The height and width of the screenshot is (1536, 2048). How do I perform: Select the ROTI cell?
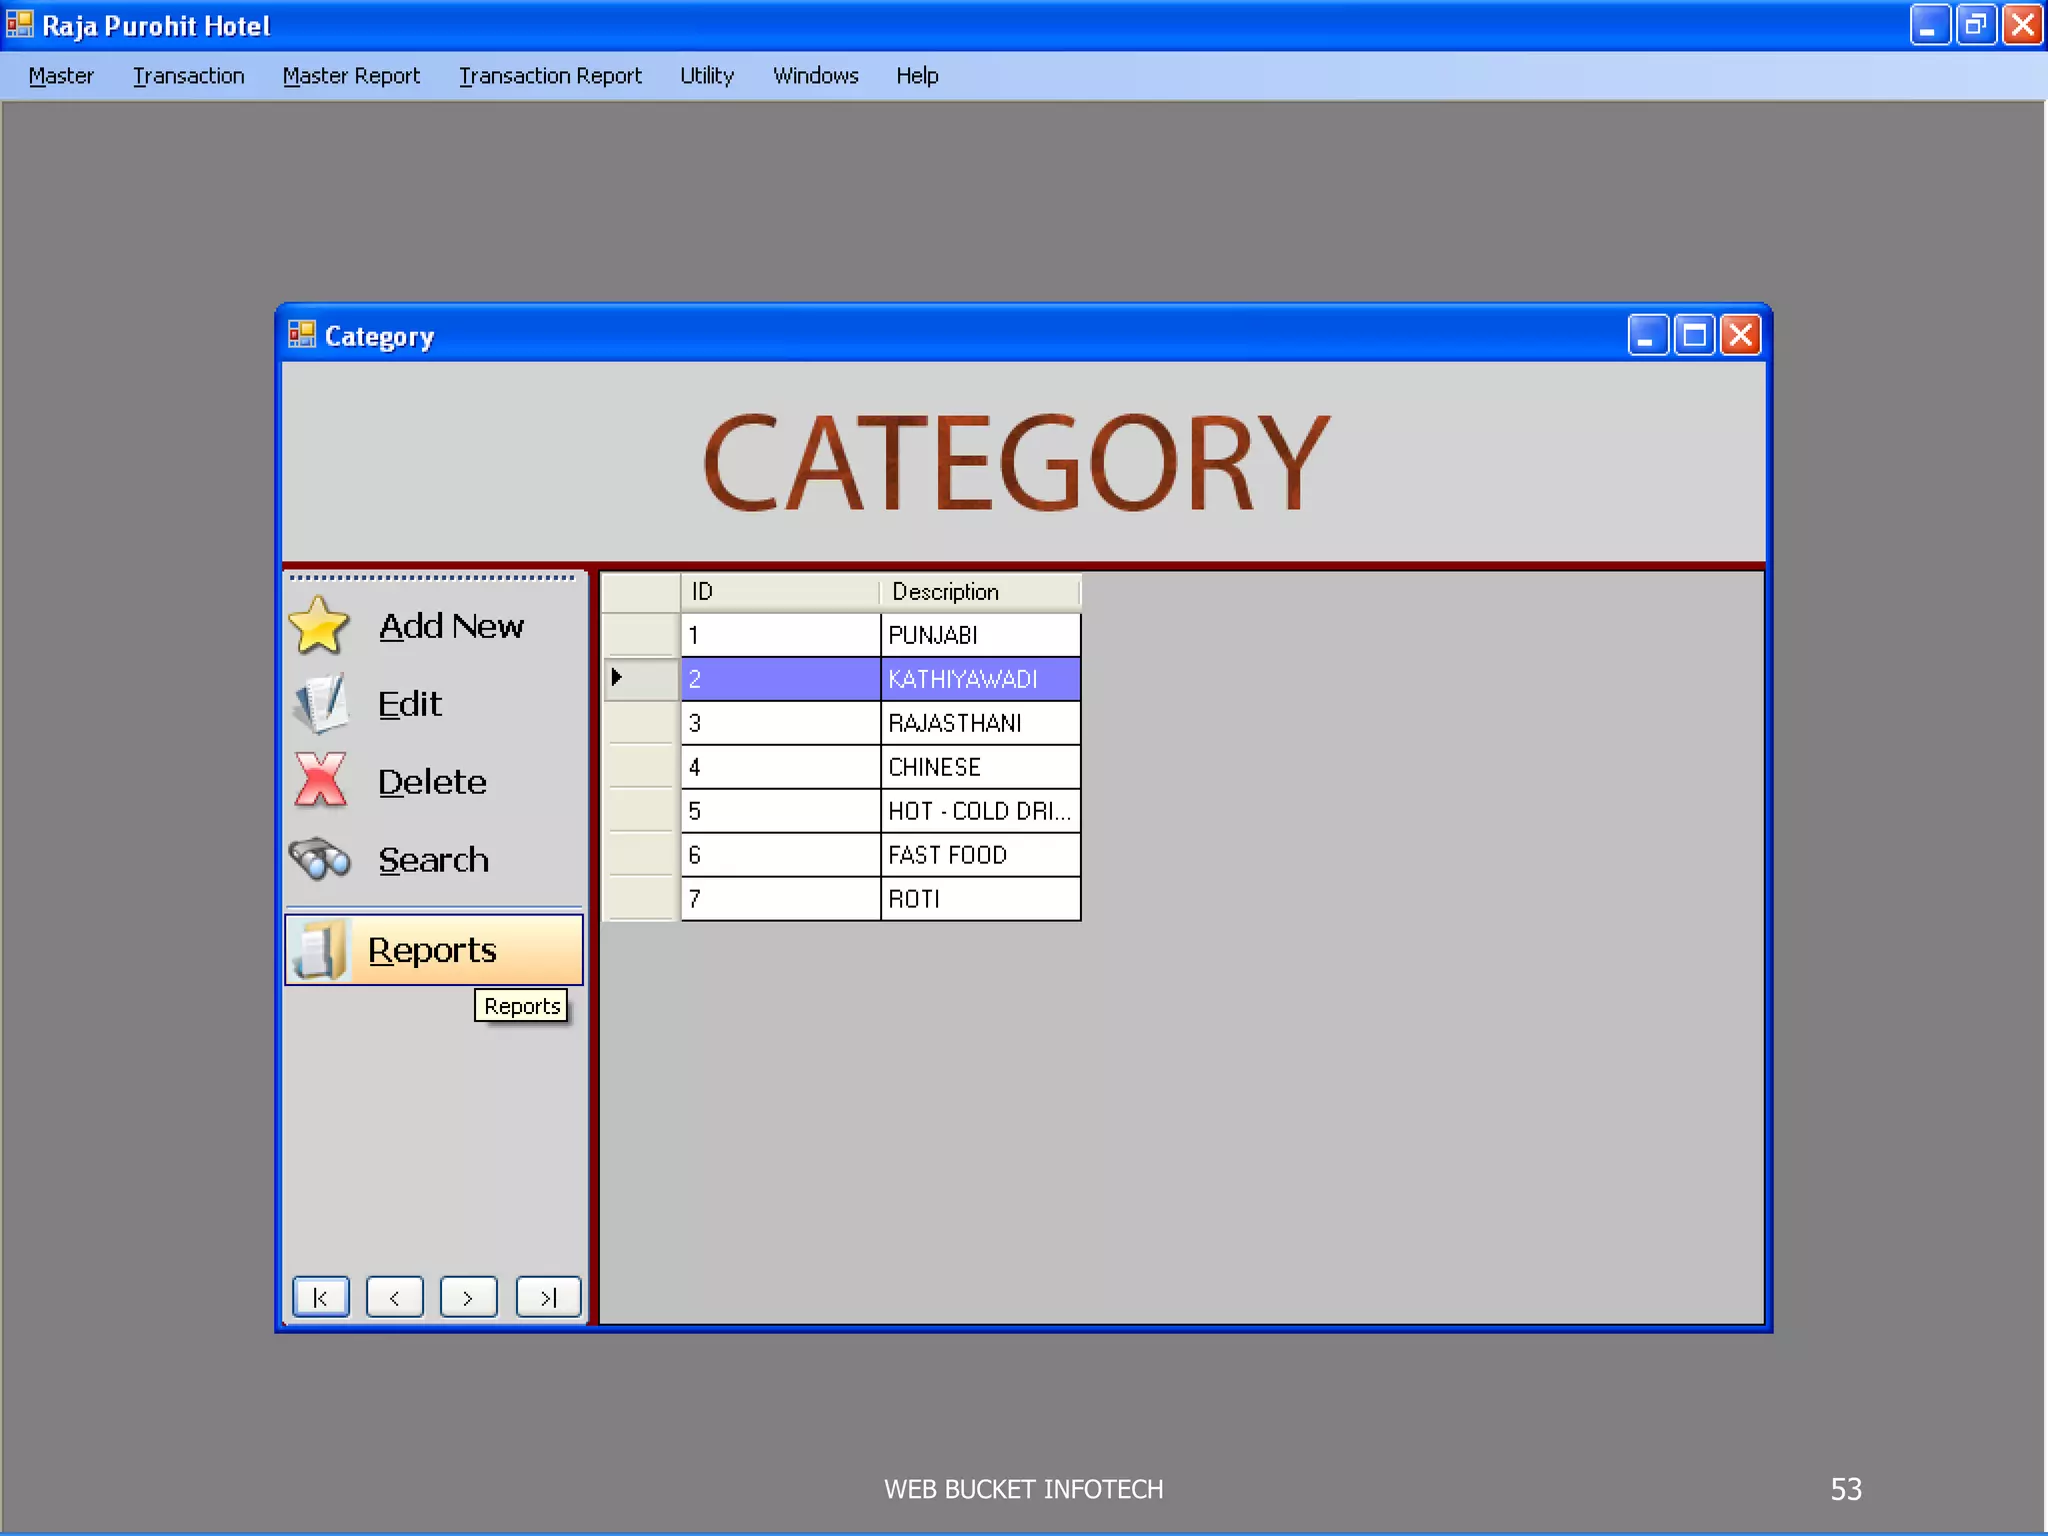pyautogui.click(x=980, y=899)
